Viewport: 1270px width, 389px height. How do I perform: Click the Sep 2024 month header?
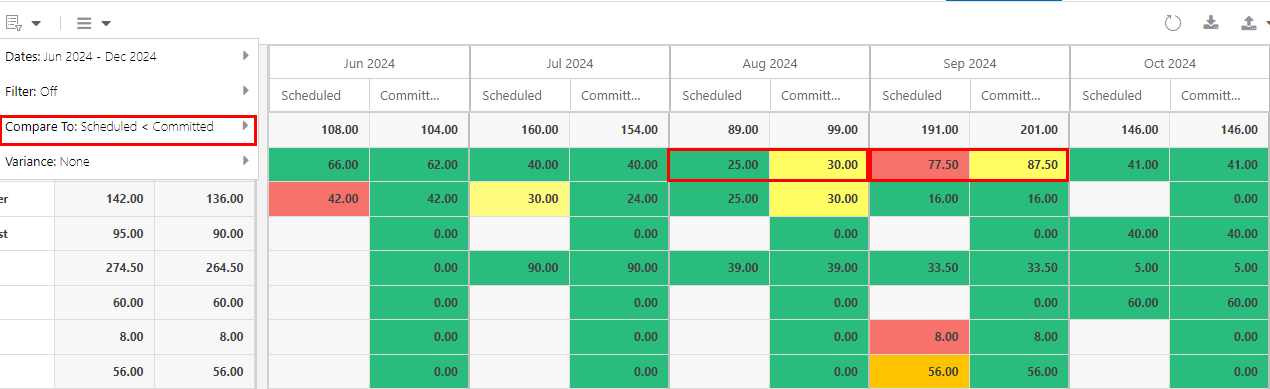pyautogui.click(x=969, y=63)
